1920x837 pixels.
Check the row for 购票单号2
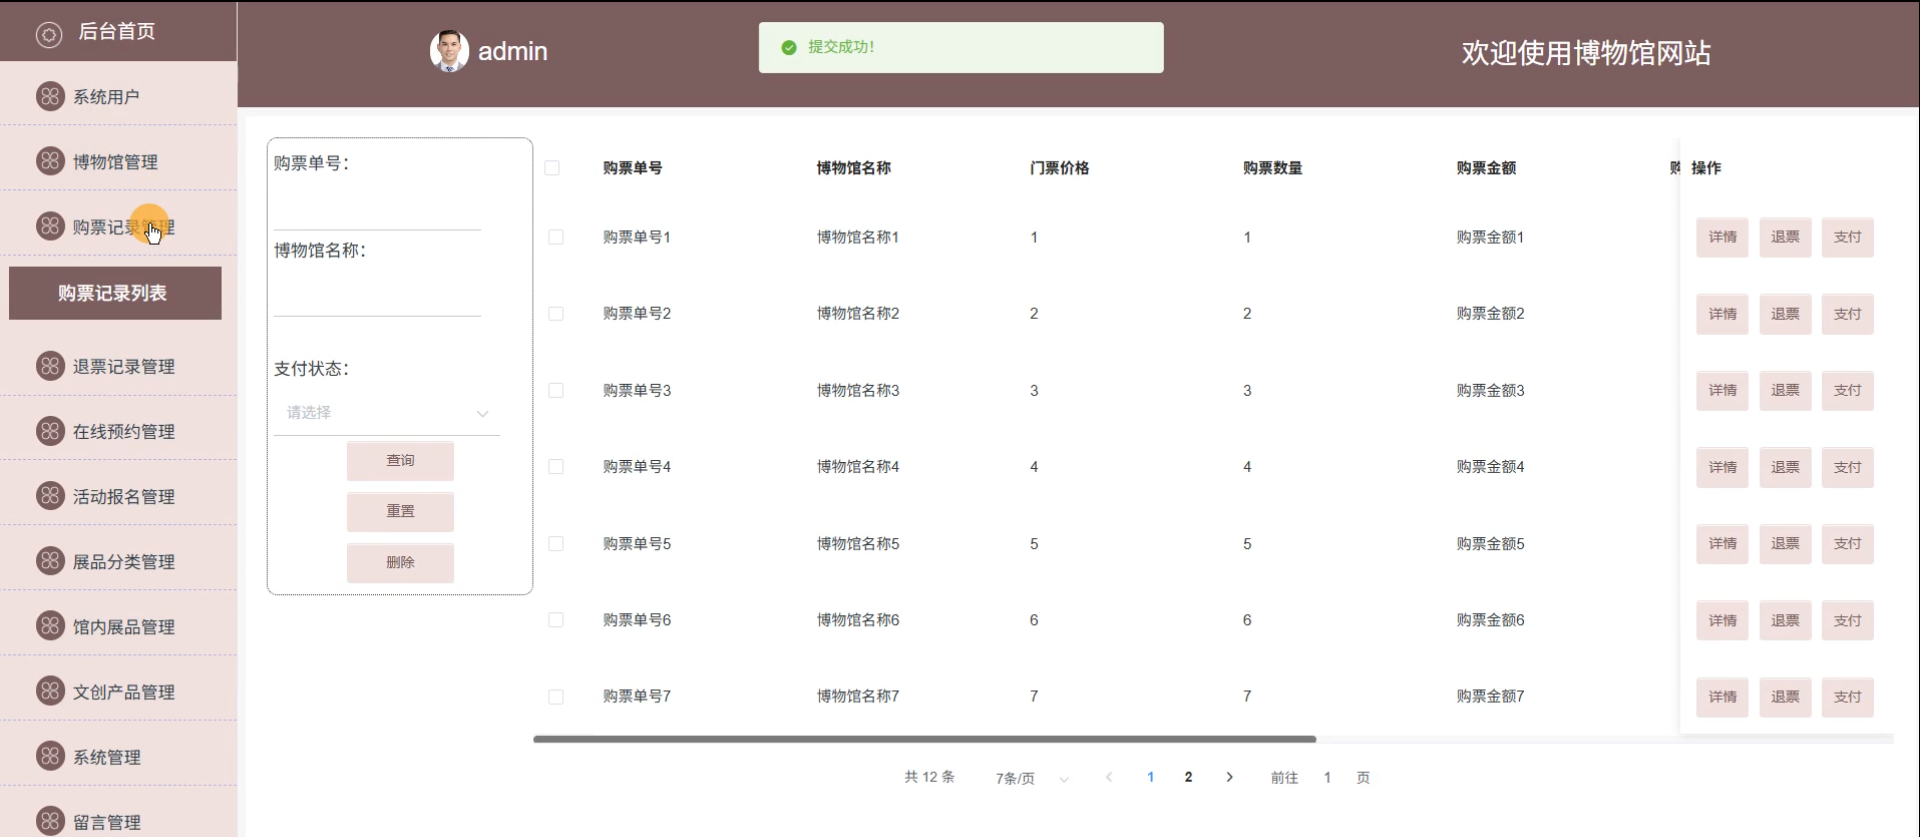tap(556, 314)
